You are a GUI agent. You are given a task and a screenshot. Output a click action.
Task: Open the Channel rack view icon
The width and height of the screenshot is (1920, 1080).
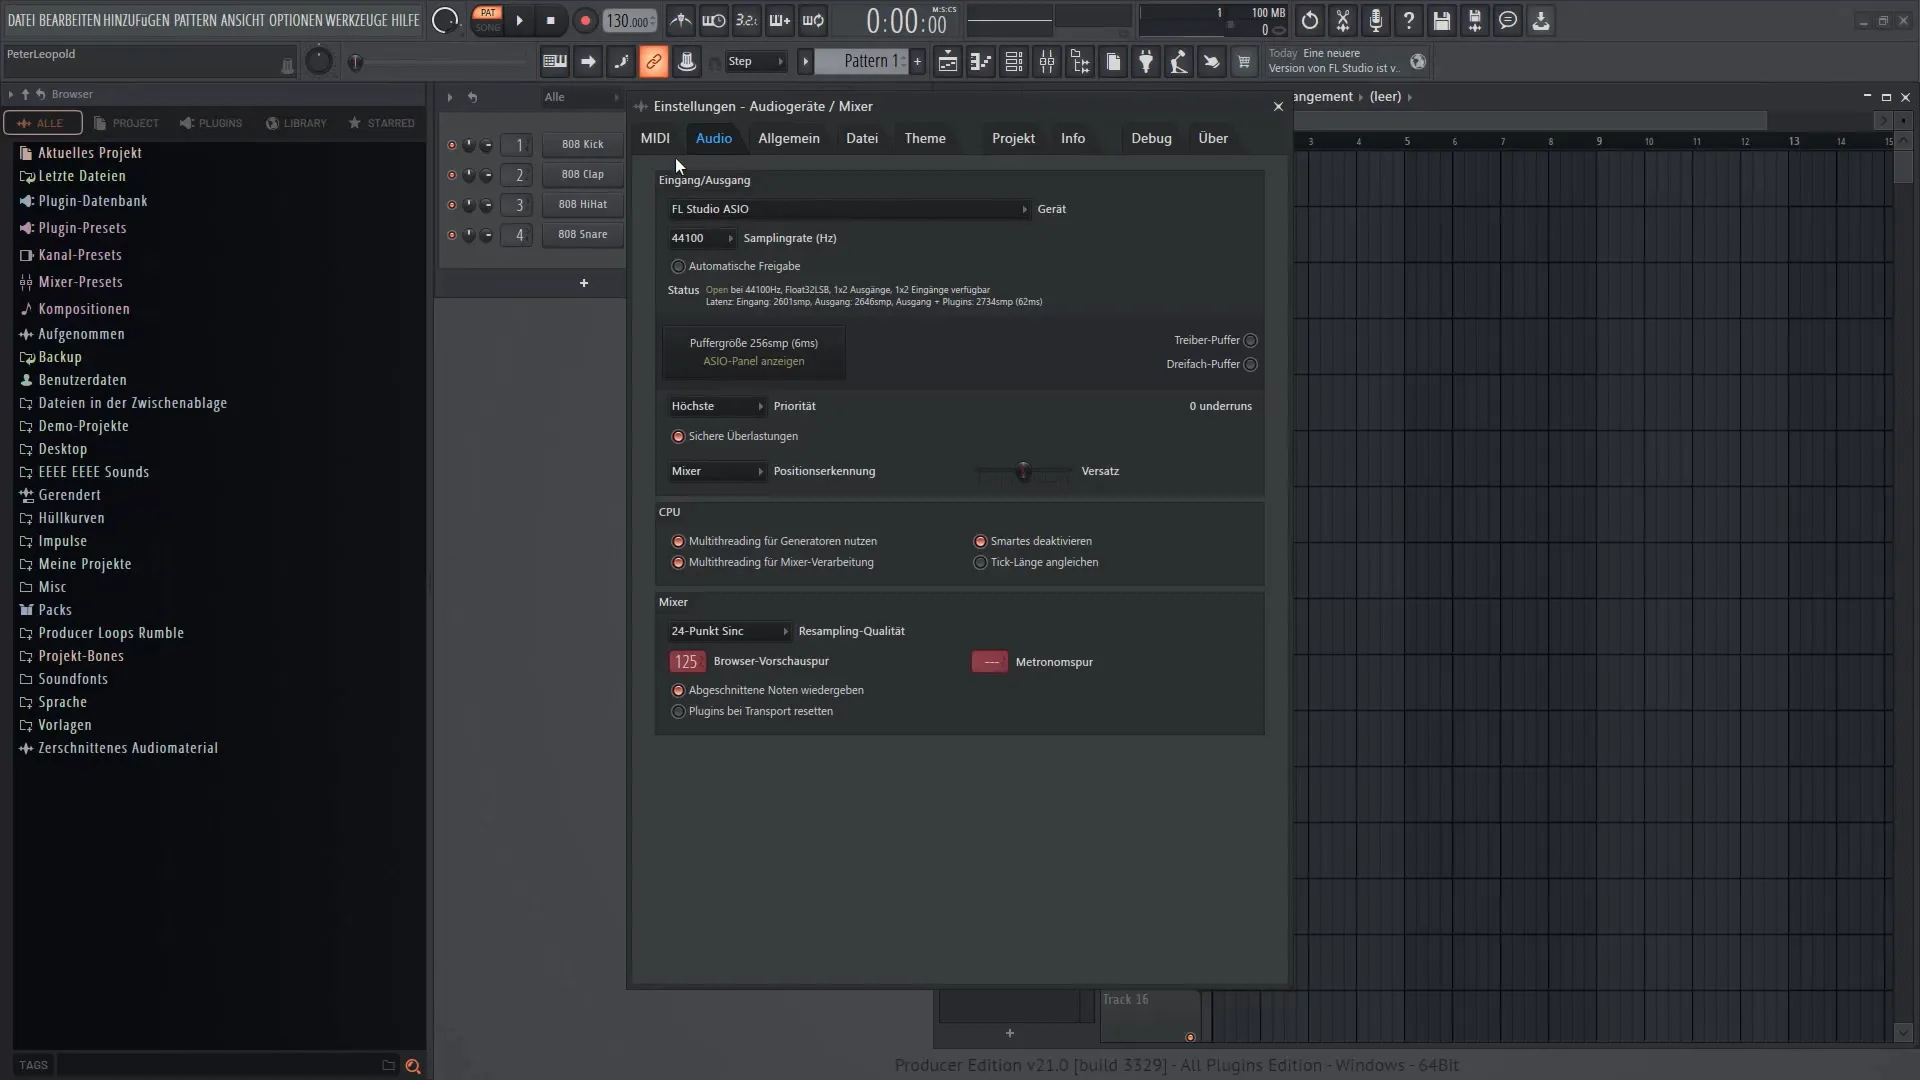[1014, 62]
